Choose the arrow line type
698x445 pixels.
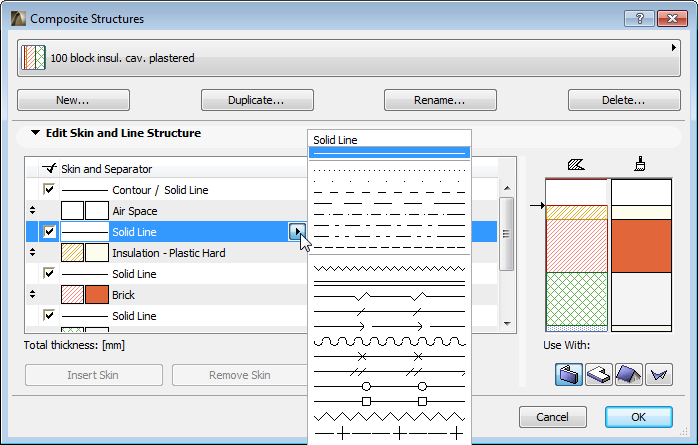390,327
